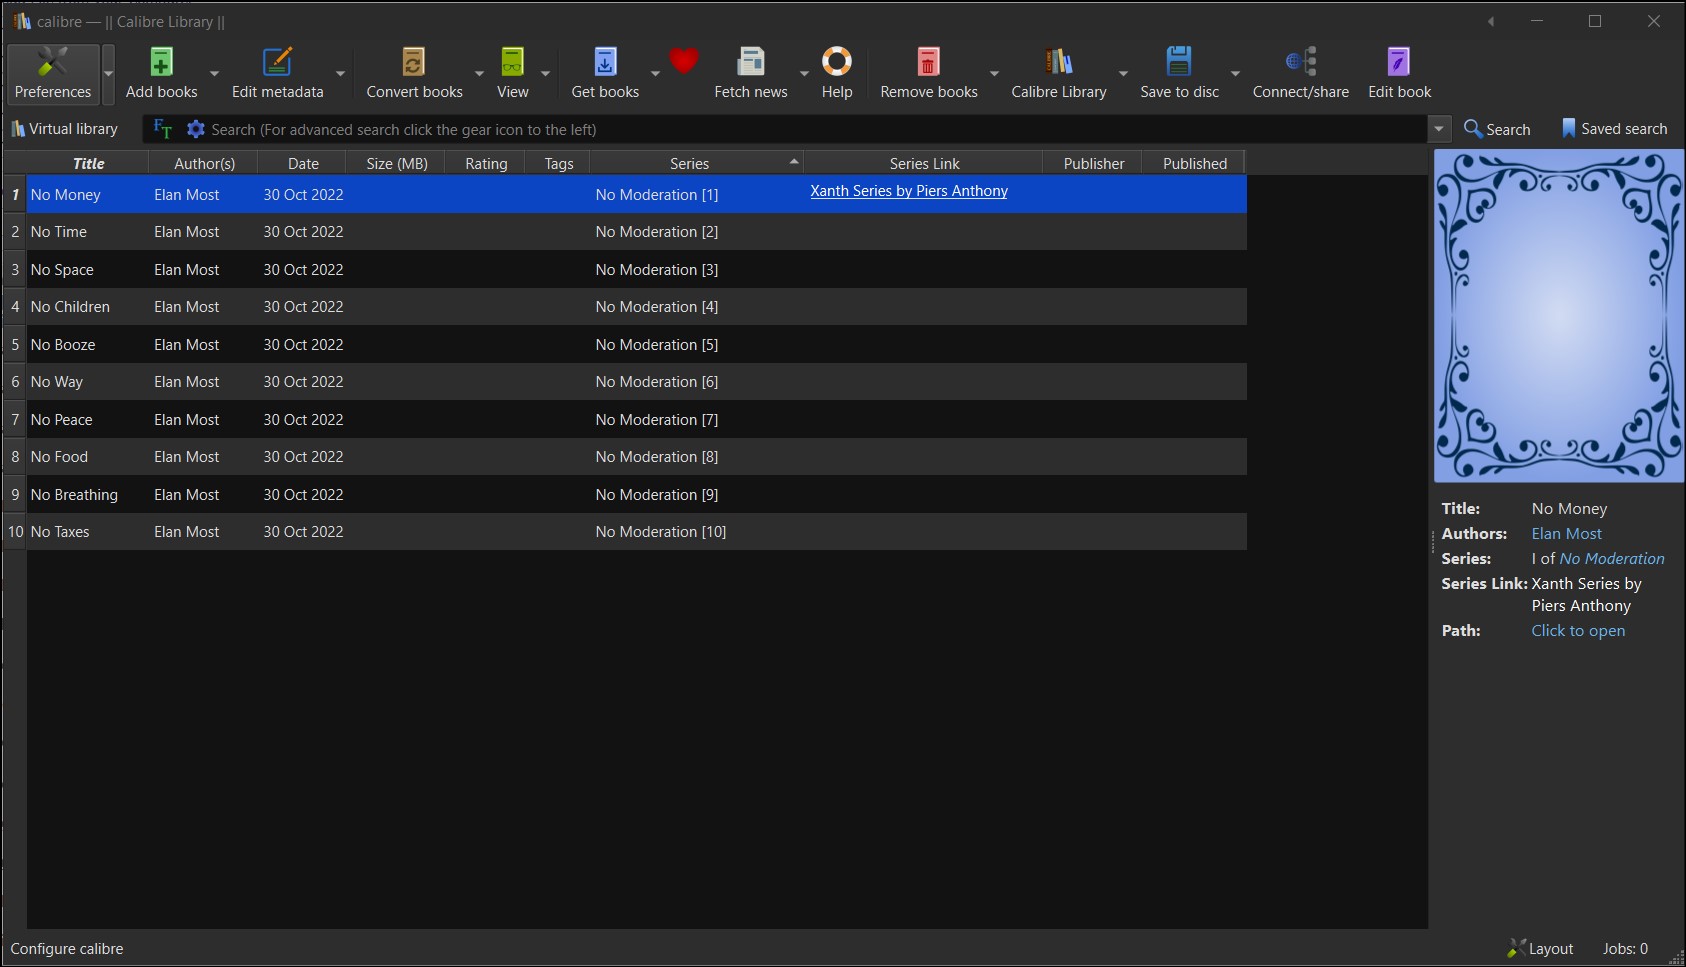Focus the search input field
Screen dimensions: 1686x967
[815, 129]
